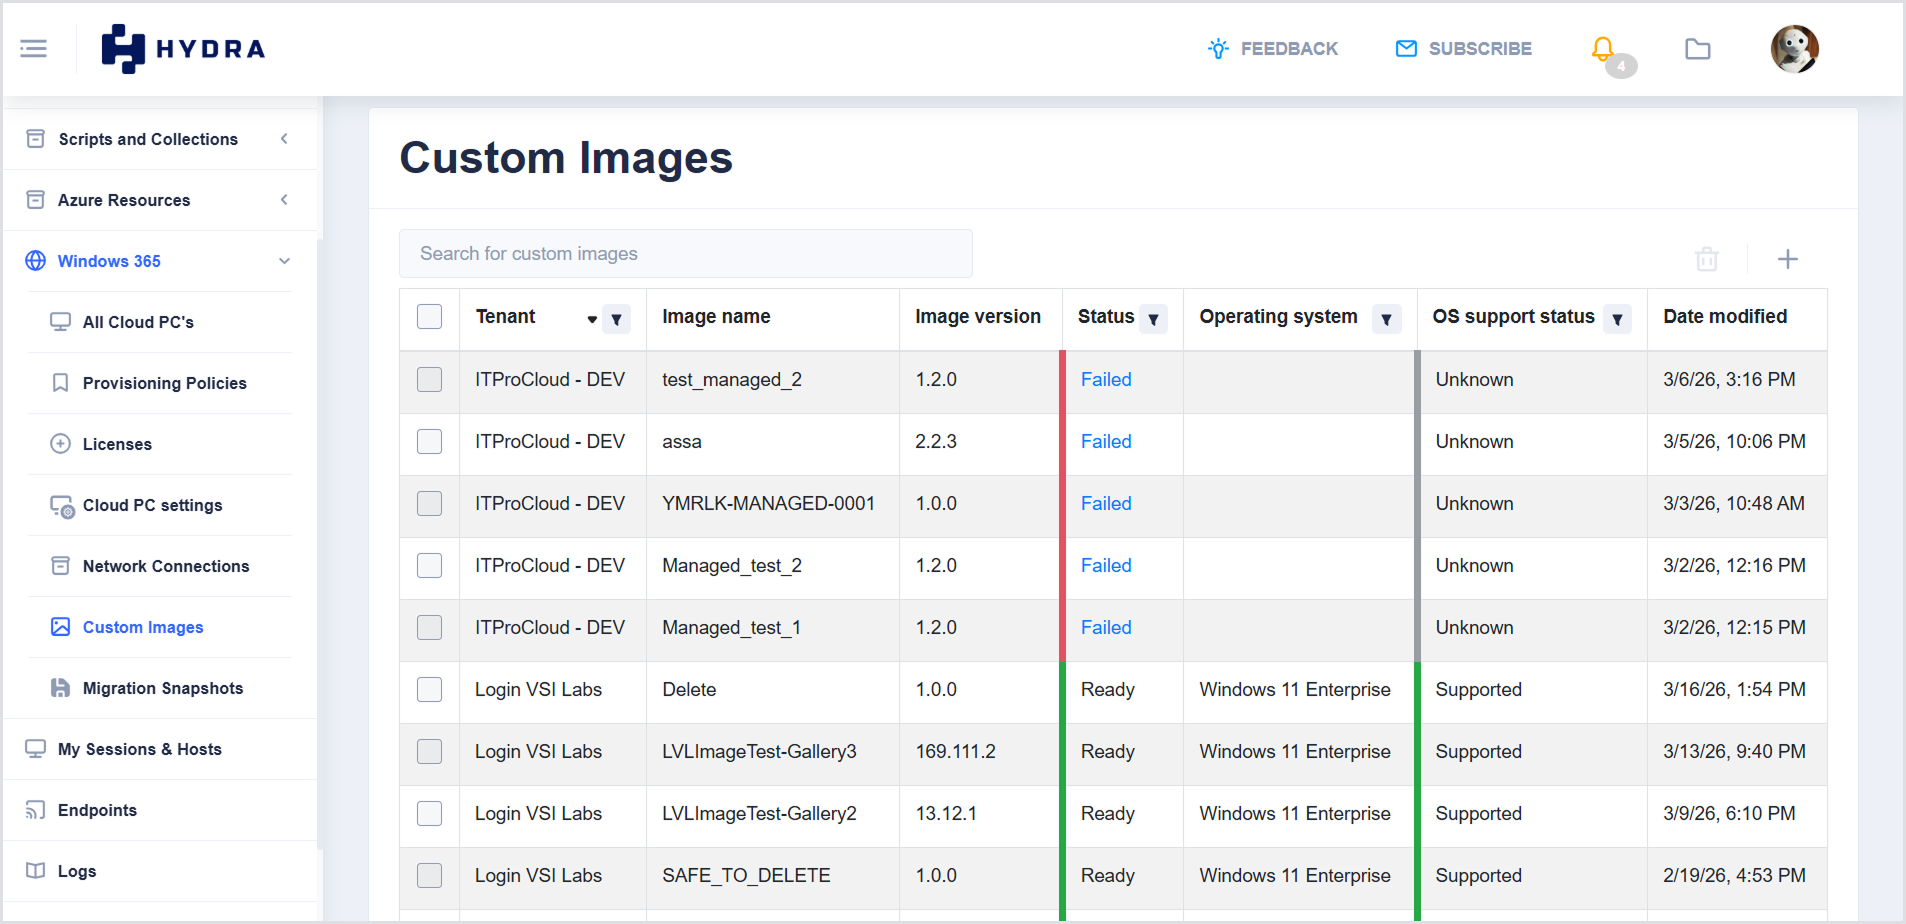Sort by the Date modified column header
The height and width of the screenshot is (924, 1906).
1725,317
